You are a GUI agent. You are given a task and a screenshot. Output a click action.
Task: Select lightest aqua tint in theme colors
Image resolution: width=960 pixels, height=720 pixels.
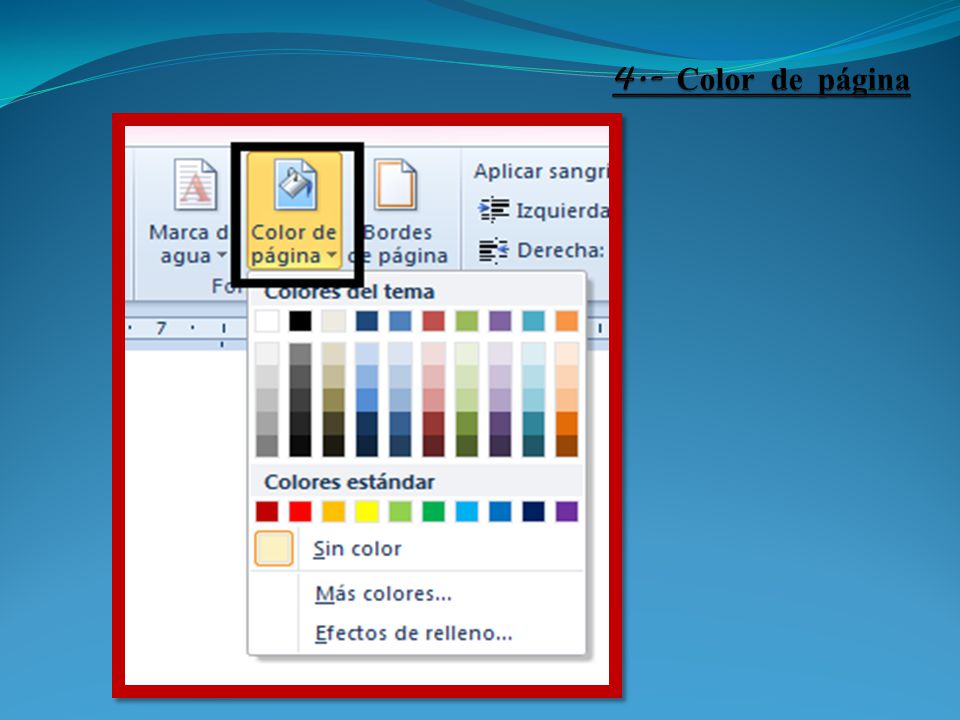533,354
